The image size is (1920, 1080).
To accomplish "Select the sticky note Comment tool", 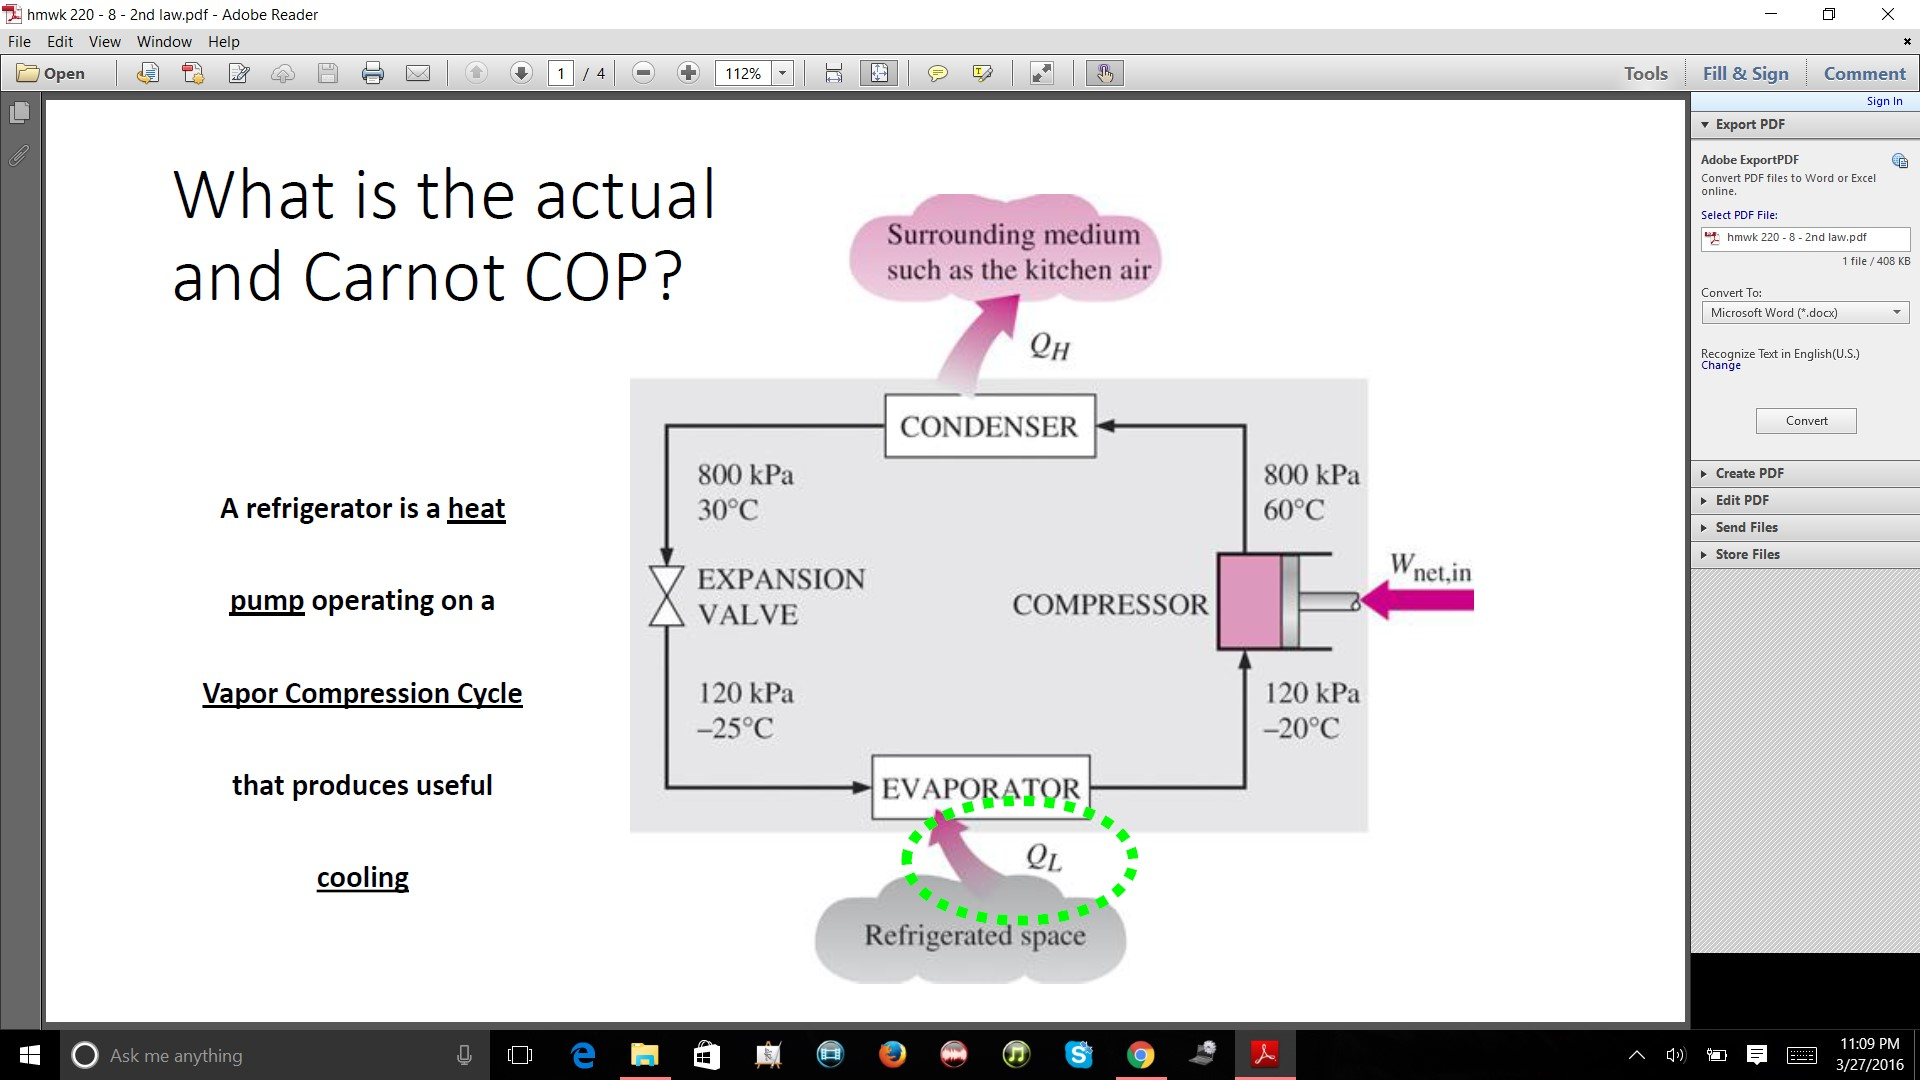I will click(937, 72).
